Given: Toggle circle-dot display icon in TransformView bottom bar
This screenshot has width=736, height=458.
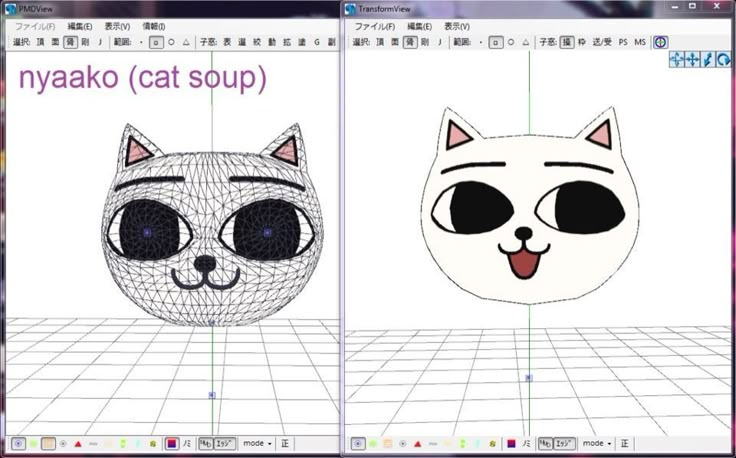Looking at the screenshot, I should [x=358, y=443].
